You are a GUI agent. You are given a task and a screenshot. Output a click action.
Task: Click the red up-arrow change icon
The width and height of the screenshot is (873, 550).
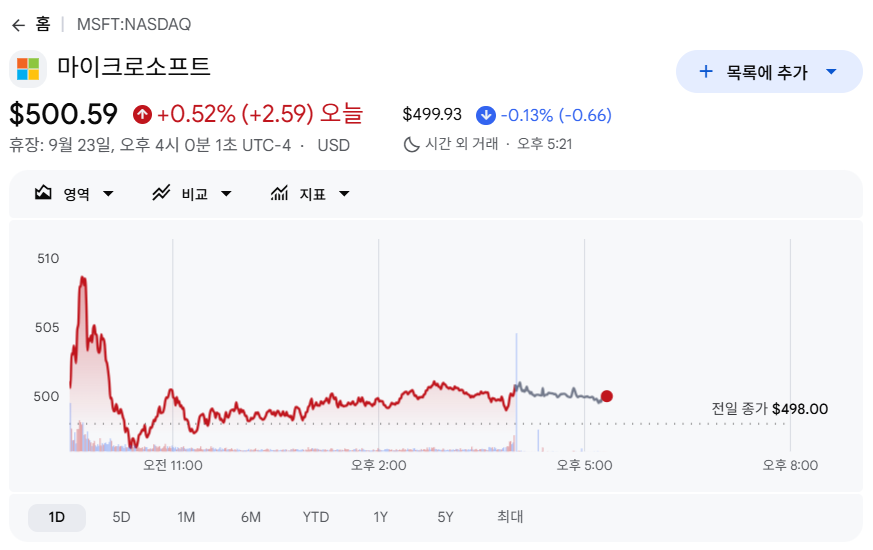pyautogui.click(x=143, y=115)
